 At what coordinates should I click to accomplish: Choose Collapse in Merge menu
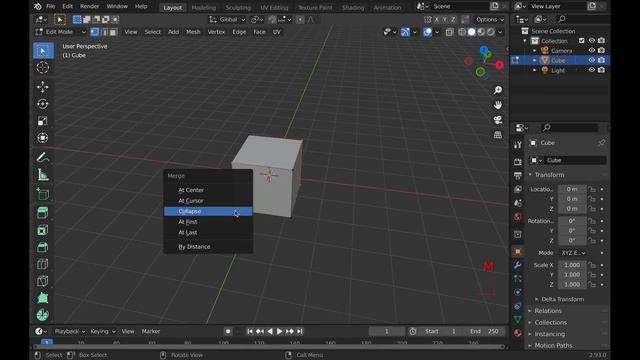[x=208, y=211]
